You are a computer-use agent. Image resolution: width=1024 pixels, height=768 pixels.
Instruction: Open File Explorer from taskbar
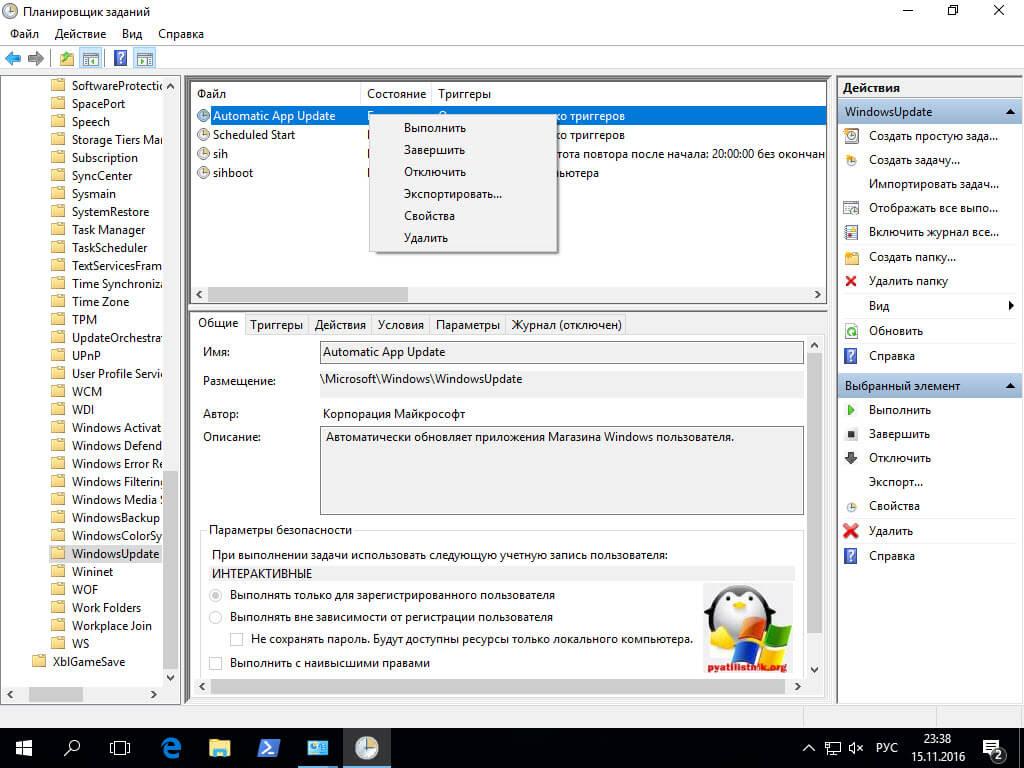pyautogui.click(x=219, y=748)
